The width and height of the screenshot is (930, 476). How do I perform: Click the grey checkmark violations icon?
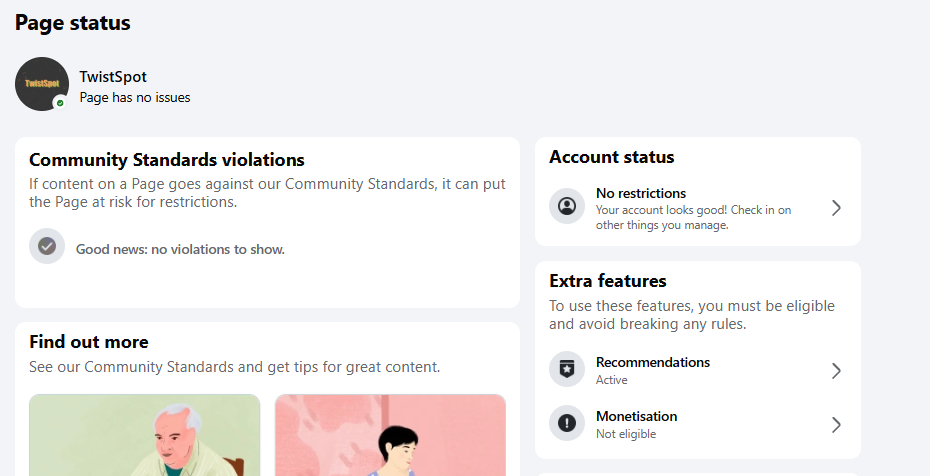click(x=47, y=246)
